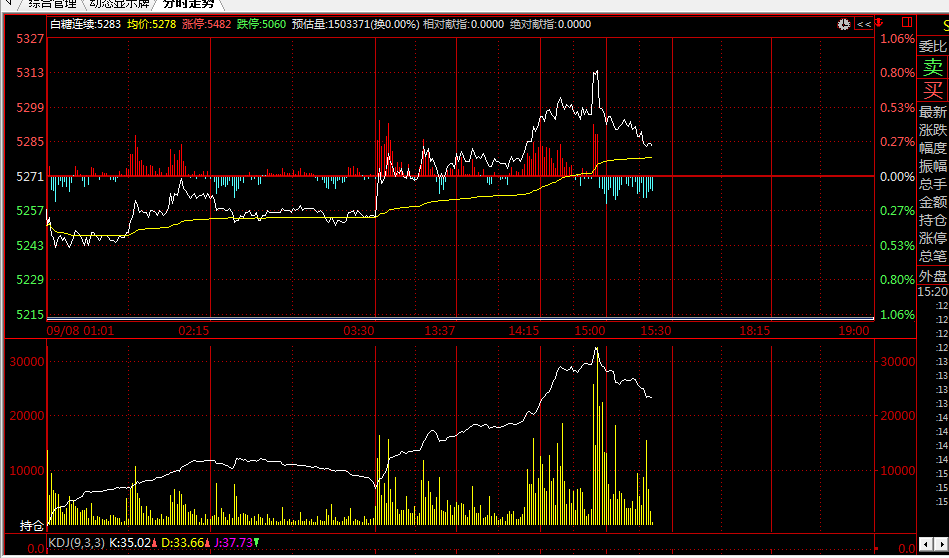The image size is (949, 558).
Task: Click the green 卖 (sell) indicator
Action: click(932, 67)
